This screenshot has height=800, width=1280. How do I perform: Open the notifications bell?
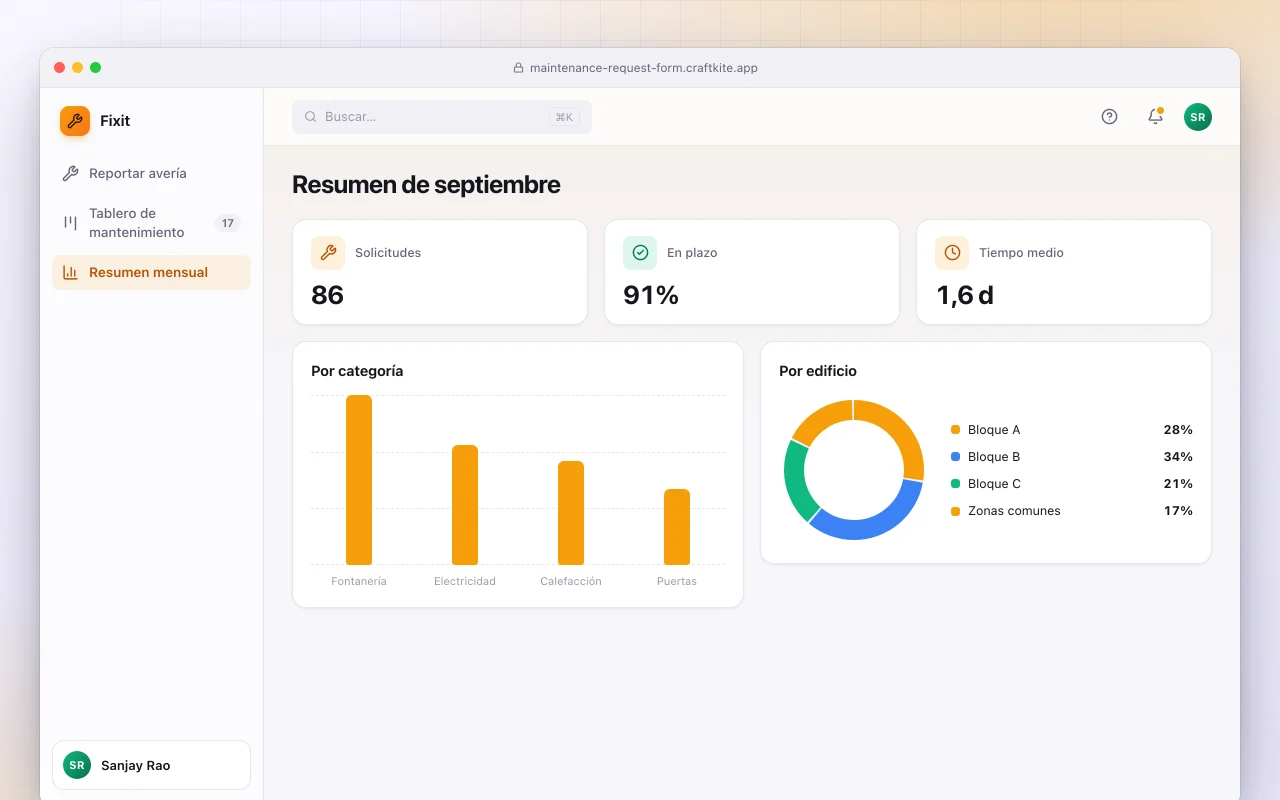click(1155, 116)
